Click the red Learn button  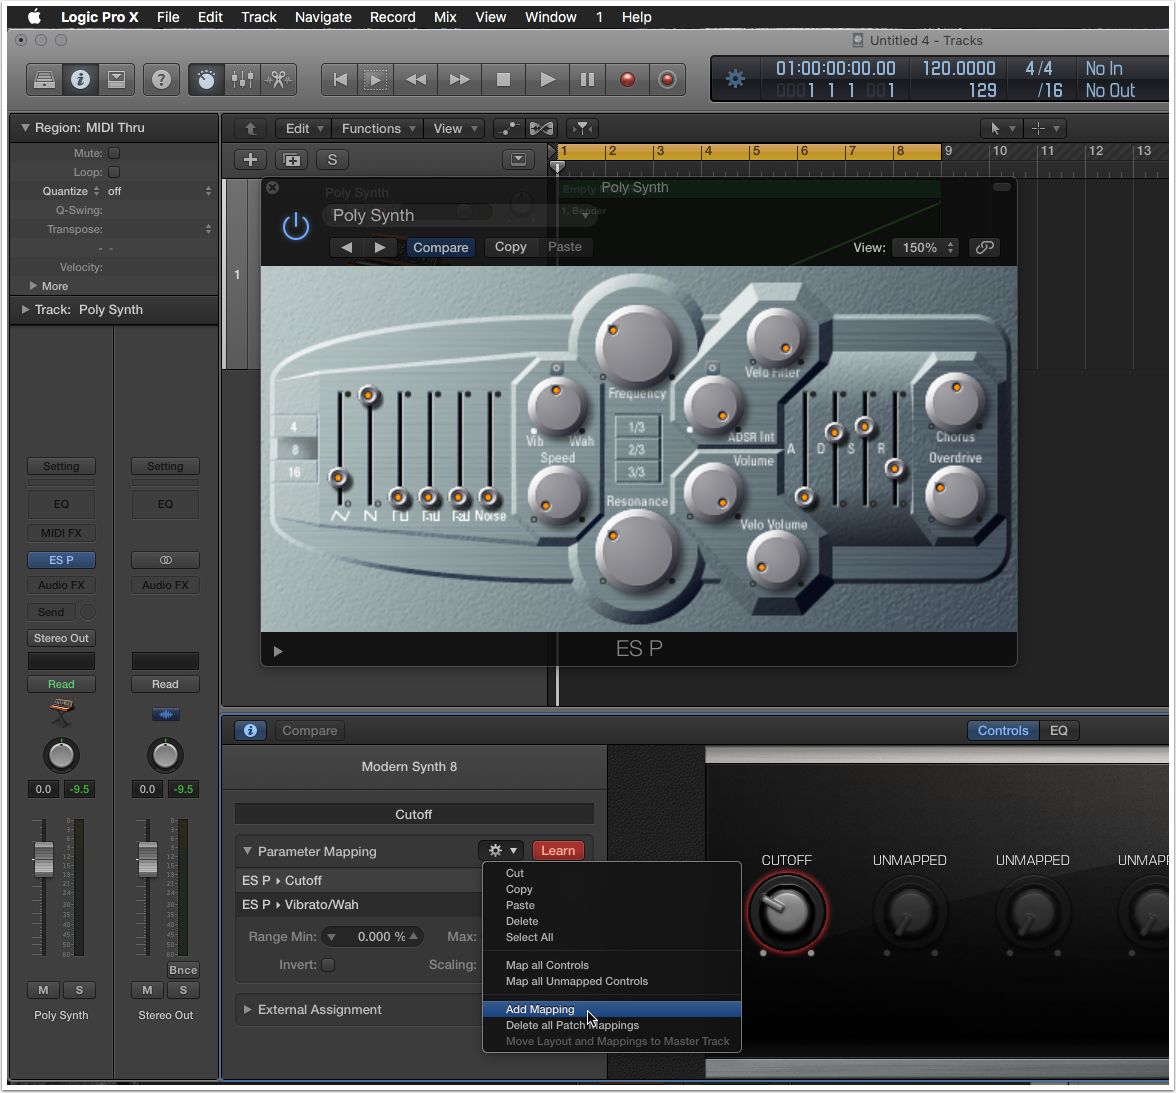(558, 851)
